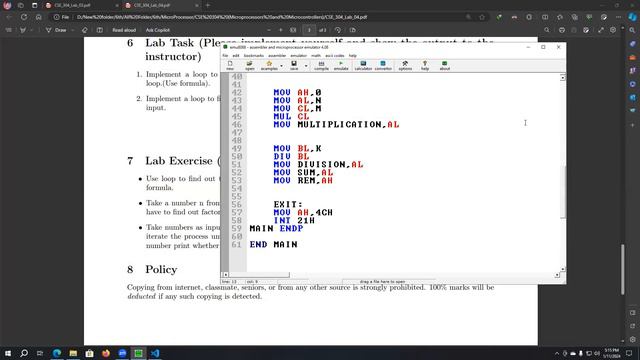
Task: Expand the examples dropdown arrow
Action: click(x=281, y=66)
